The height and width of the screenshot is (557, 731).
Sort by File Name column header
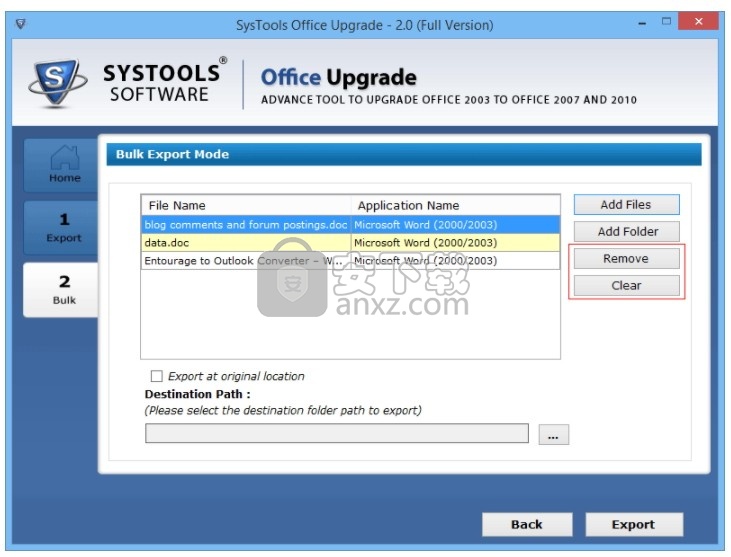pyautogui.click(x=246, y=206)
